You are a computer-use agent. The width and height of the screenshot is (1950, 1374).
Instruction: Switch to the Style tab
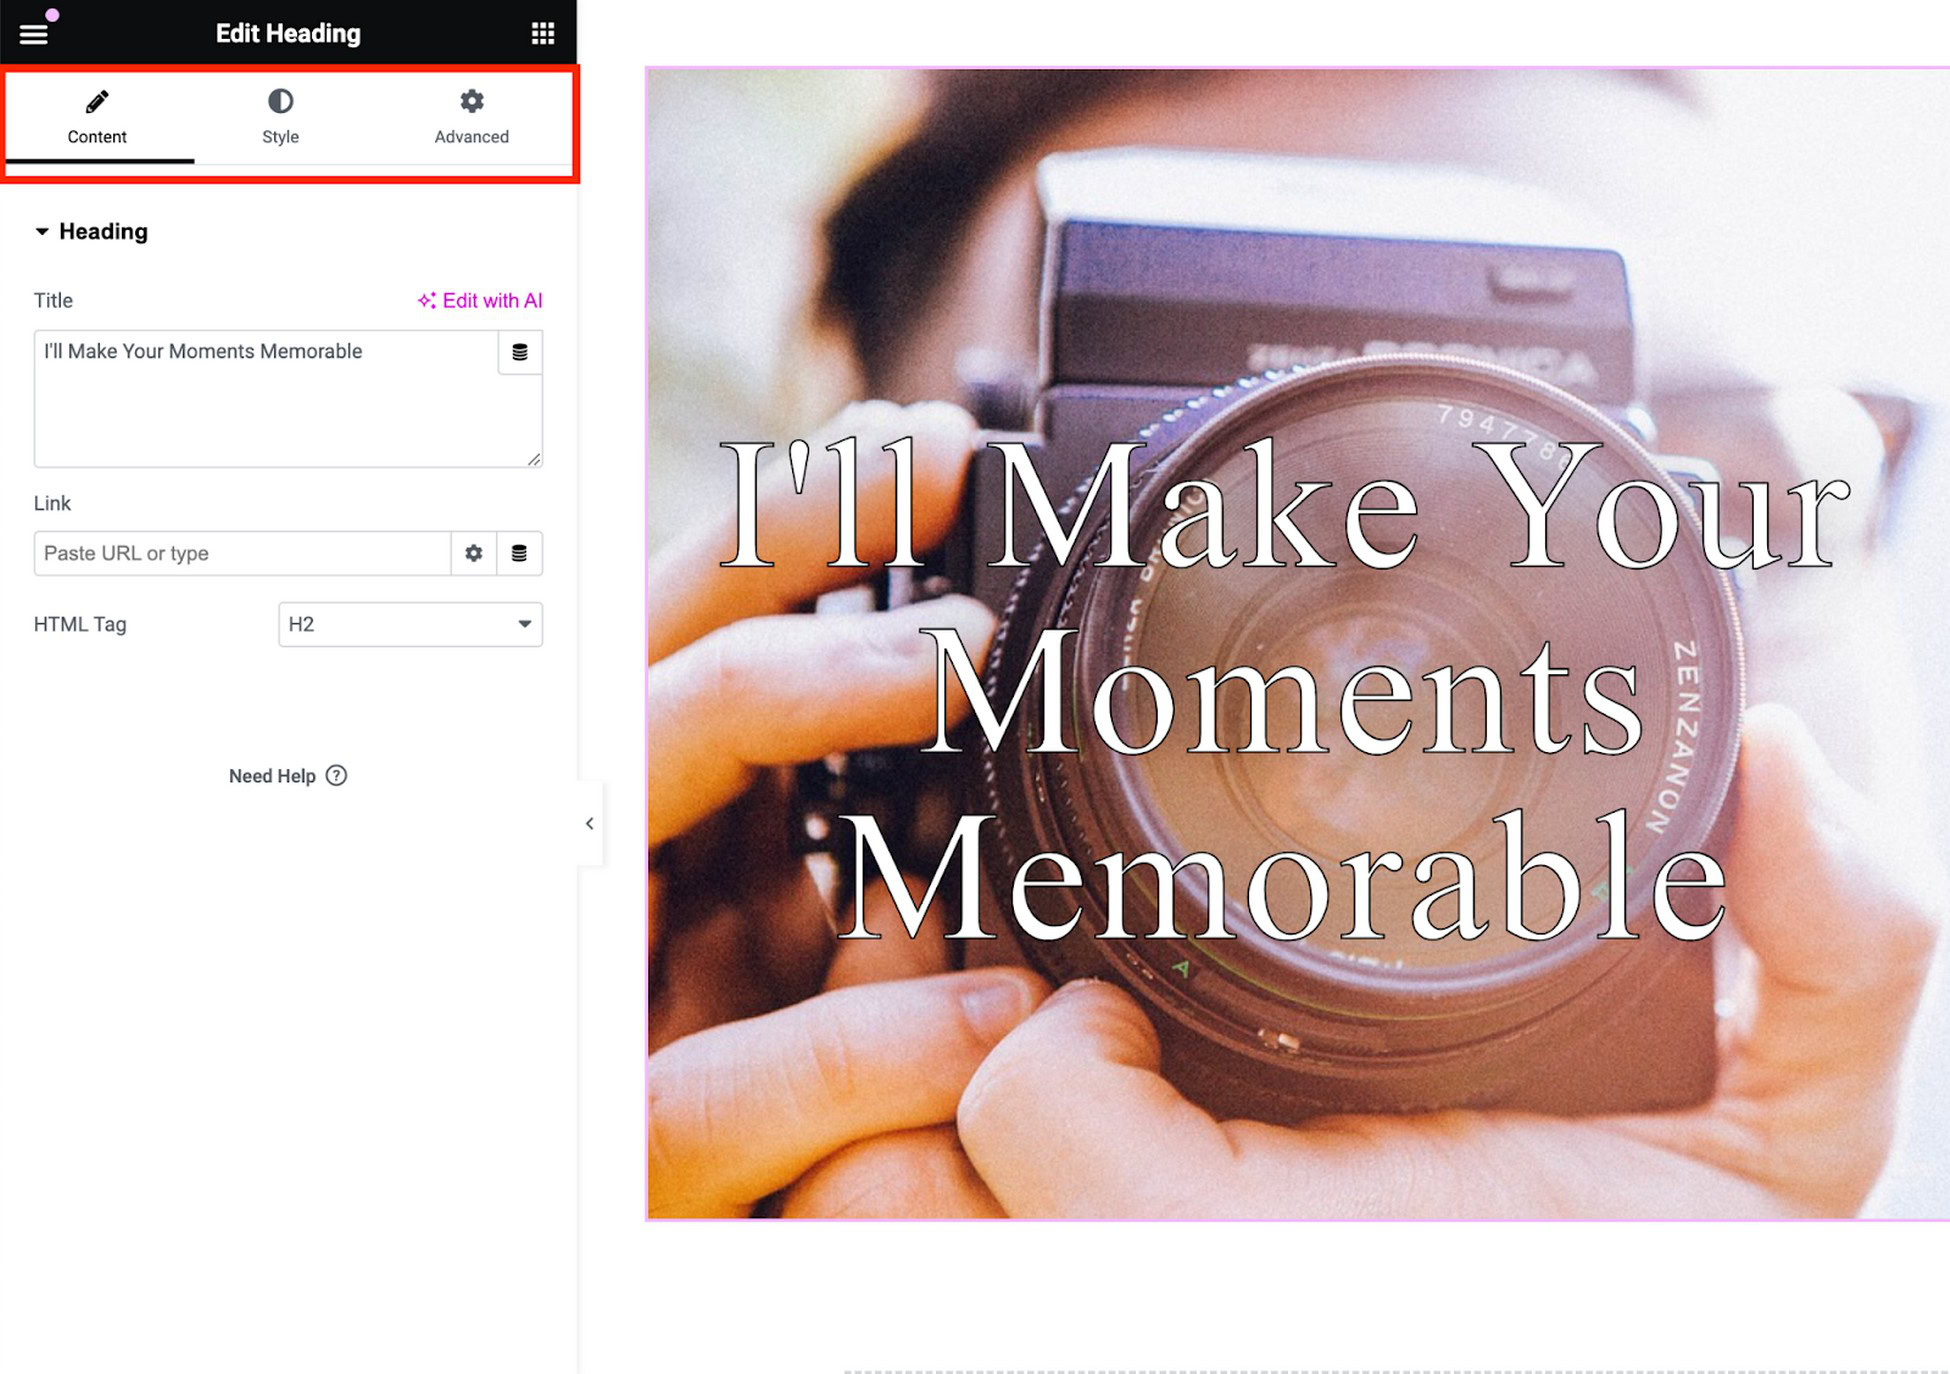point(280,120)
